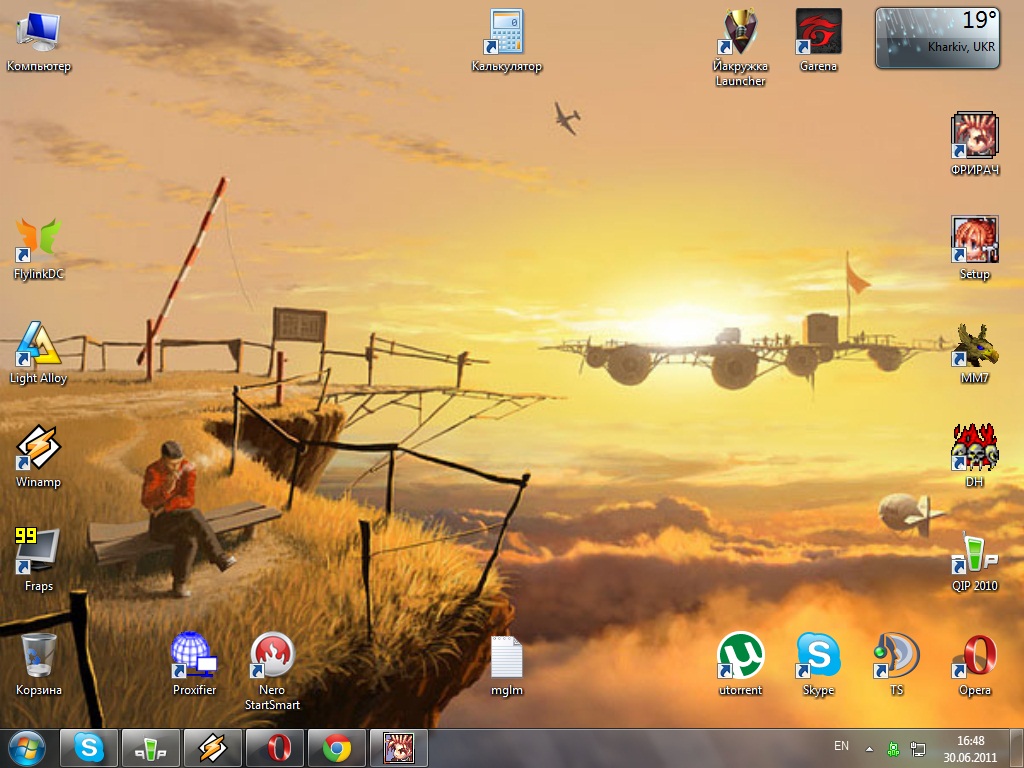Select the mglm text file
The width and height of the screenshot is (1024, 768).
507,665
